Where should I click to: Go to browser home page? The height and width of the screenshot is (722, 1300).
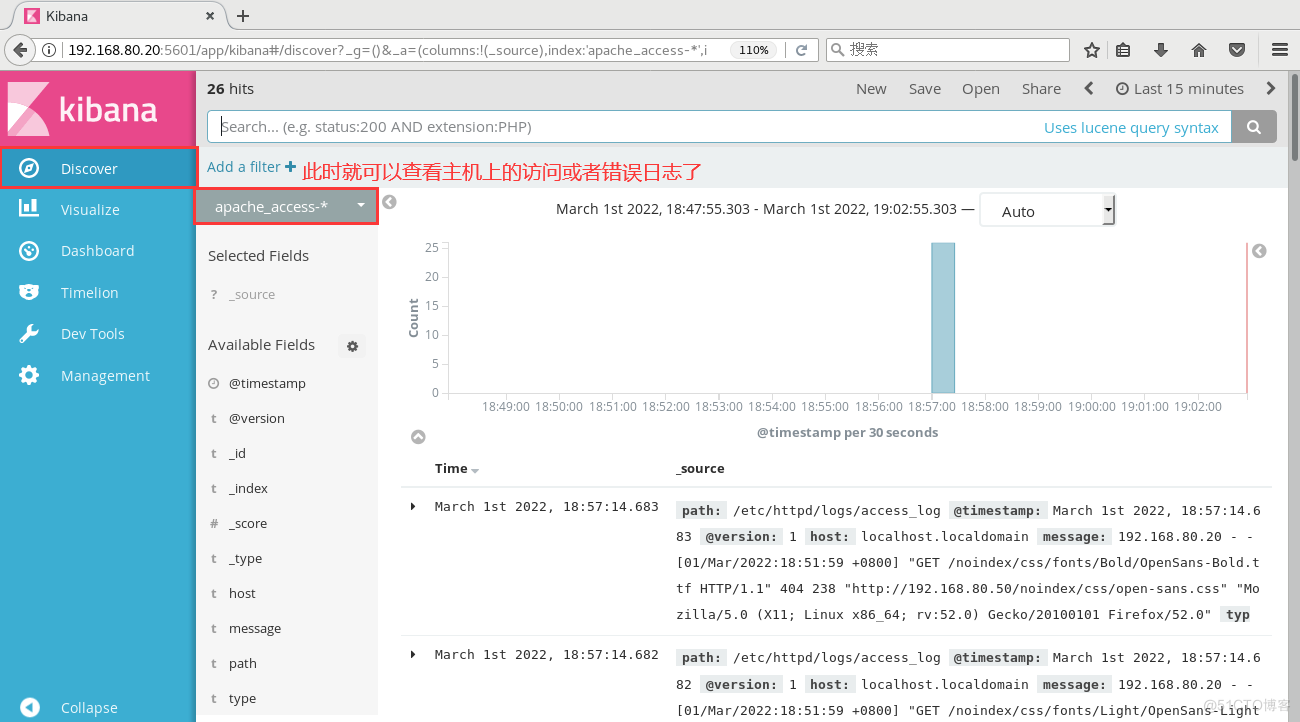1199,50
